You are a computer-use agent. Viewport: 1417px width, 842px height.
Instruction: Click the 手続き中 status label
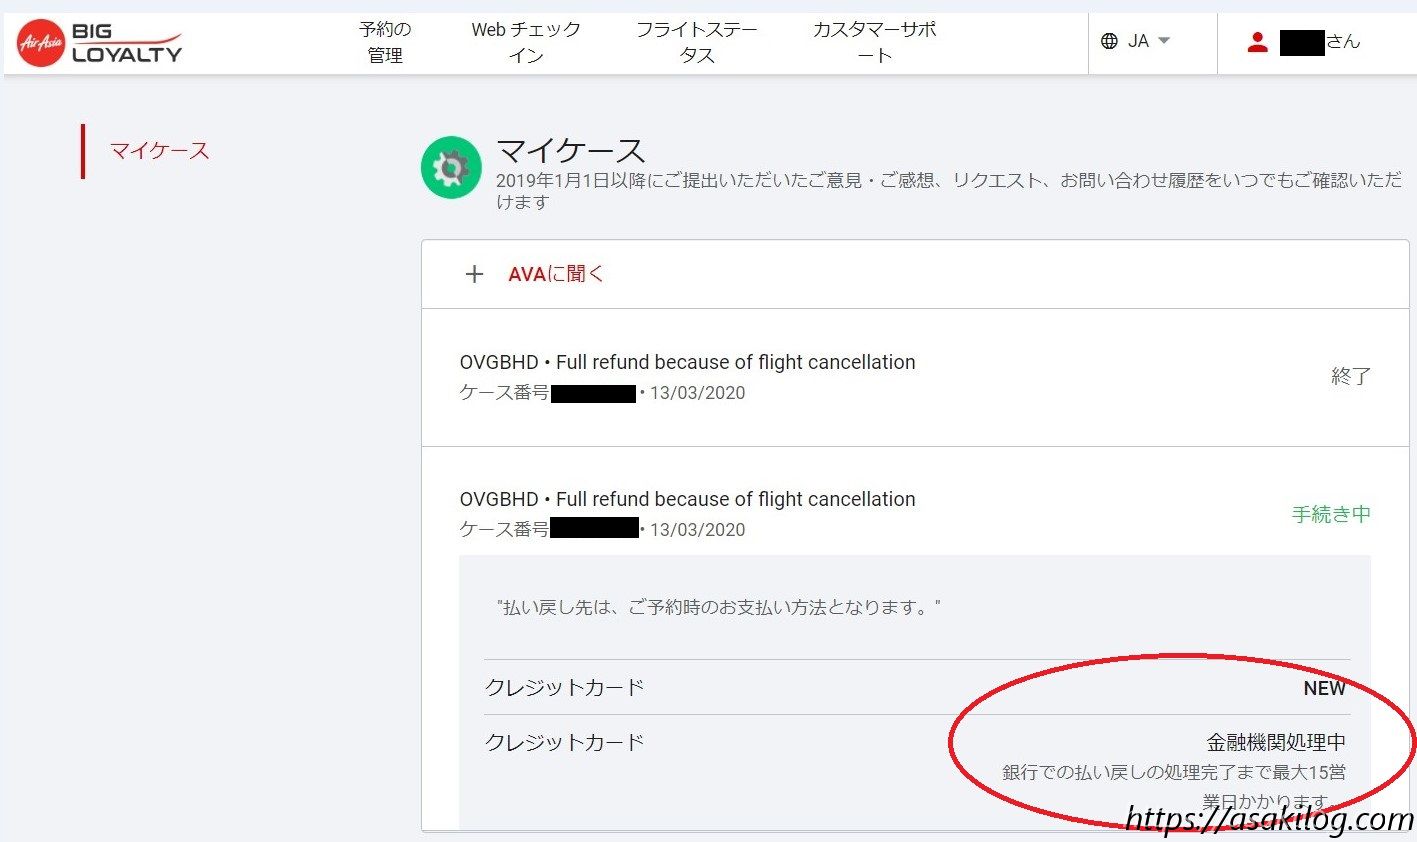point(1330,515)
